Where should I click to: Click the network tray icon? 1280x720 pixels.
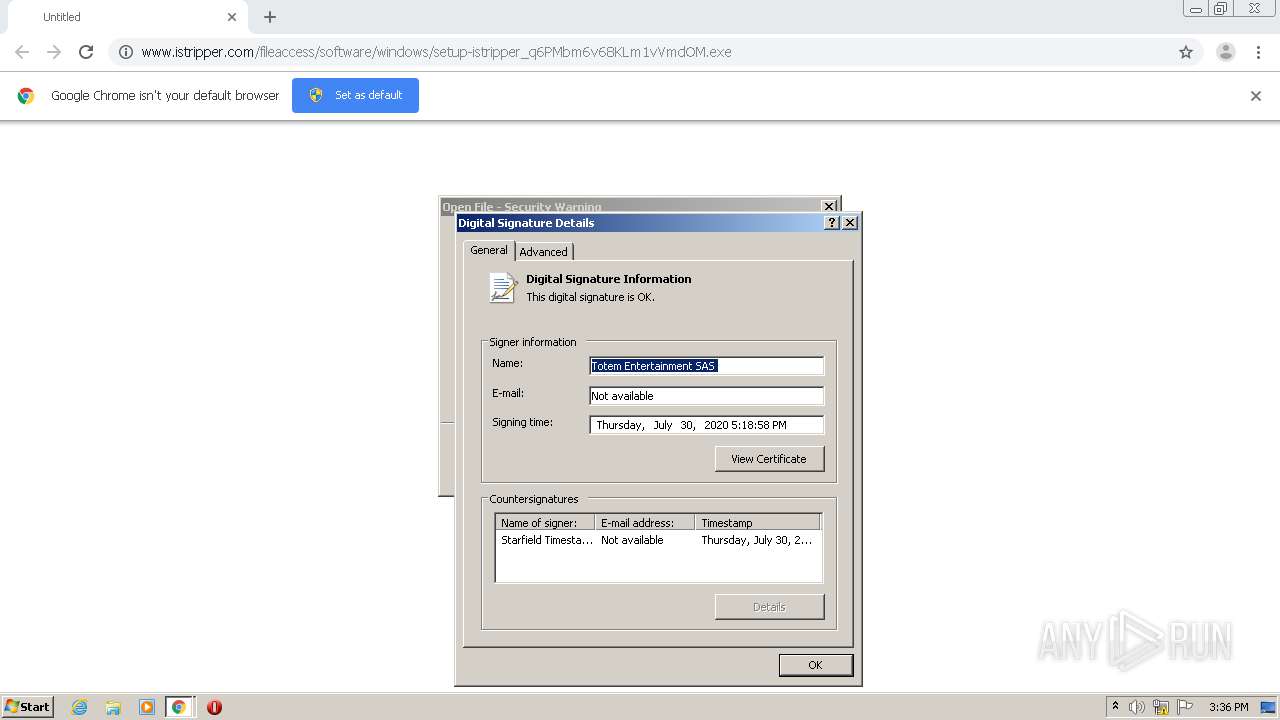point(1161,707)
